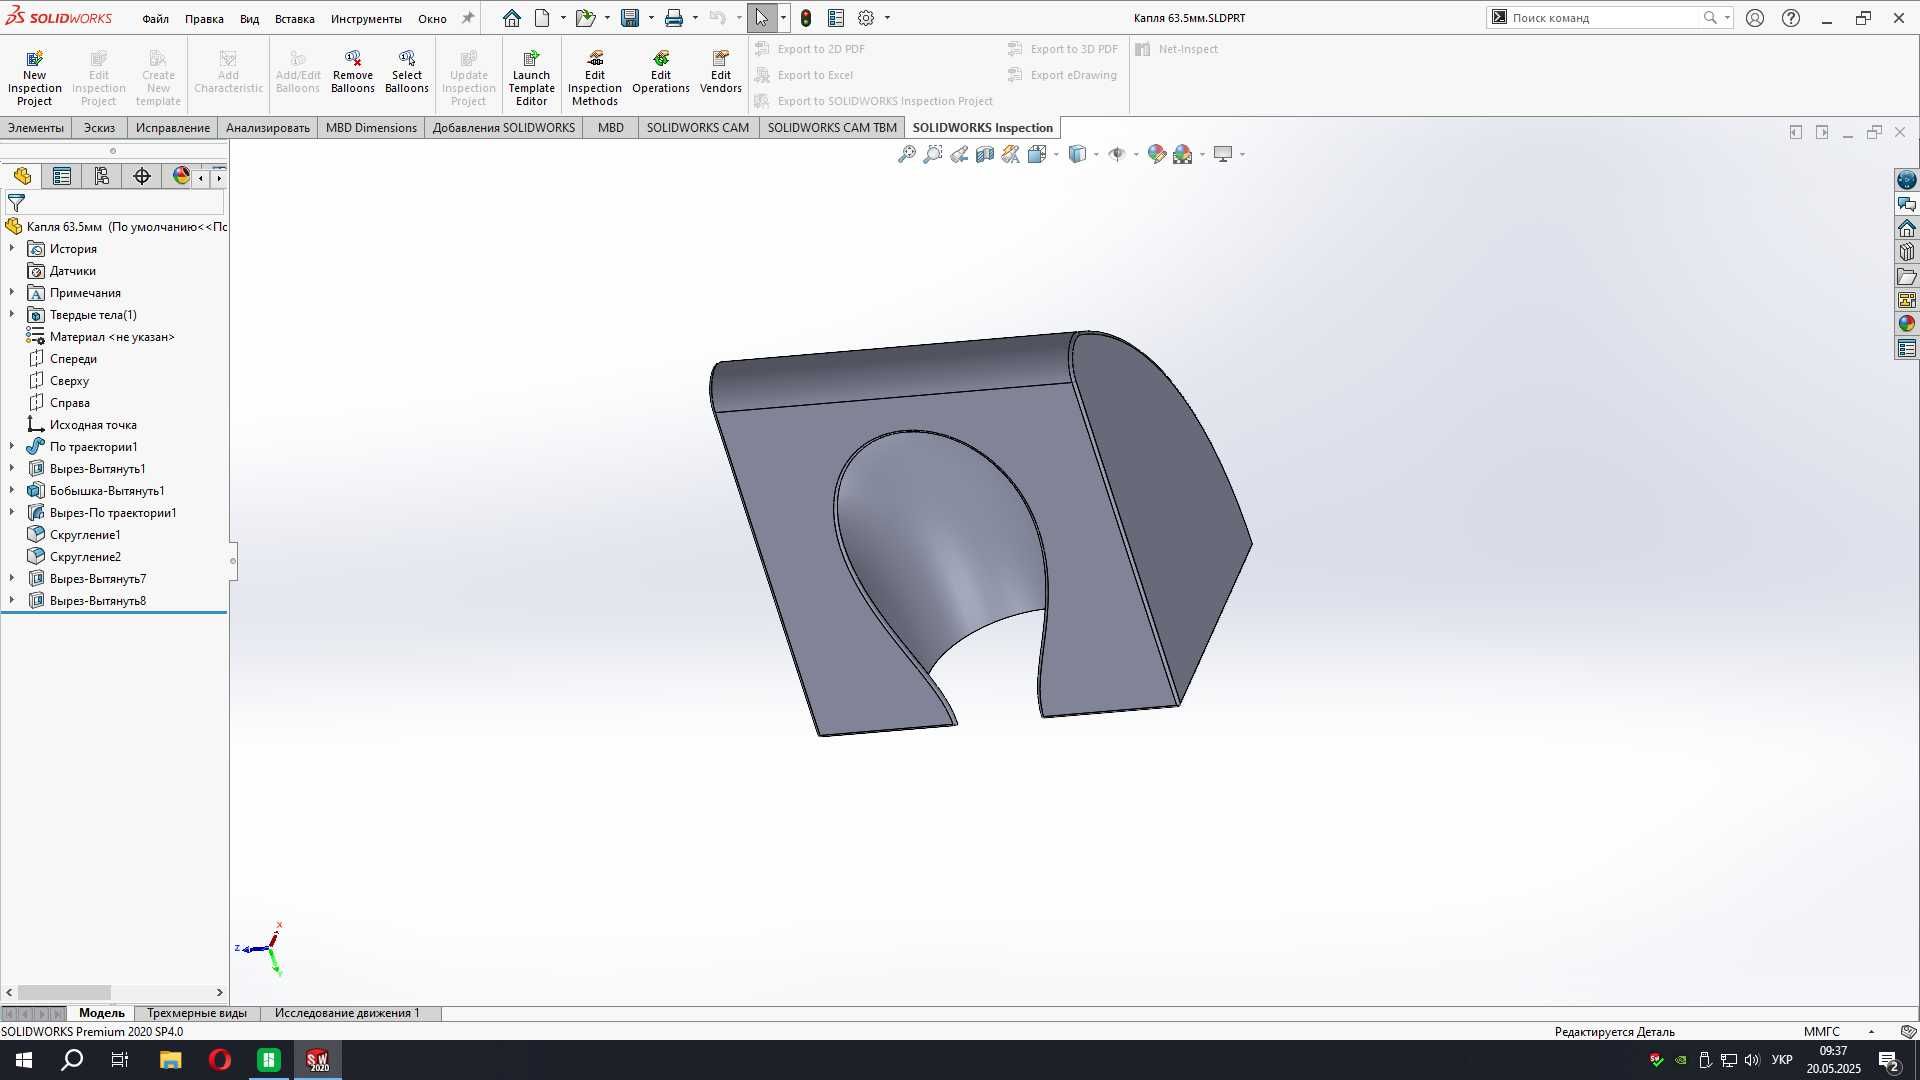Open FeatureManager design tree tab
Screen dimensions: 1920x1080
pos(22,177)
